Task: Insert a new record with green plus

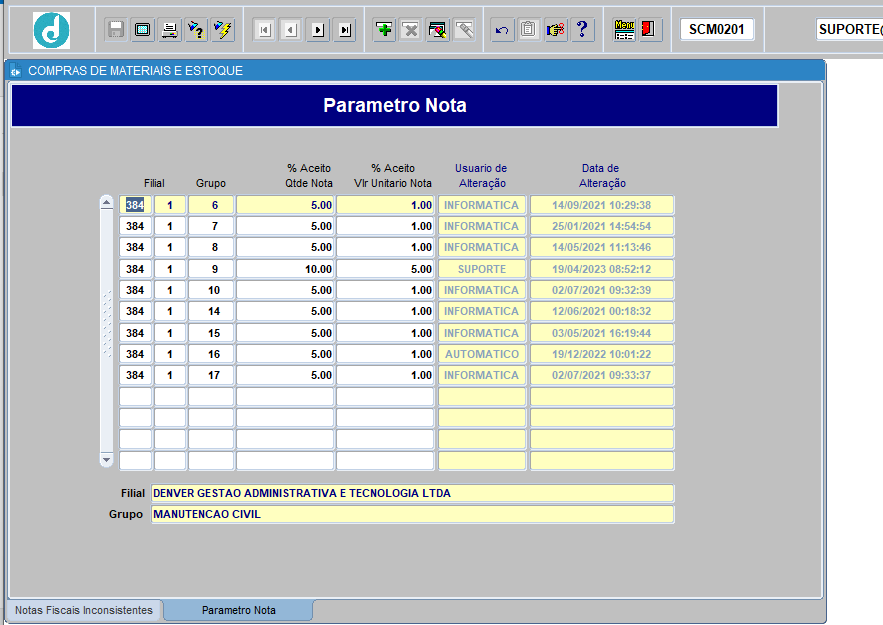Action: click(385, 29)
